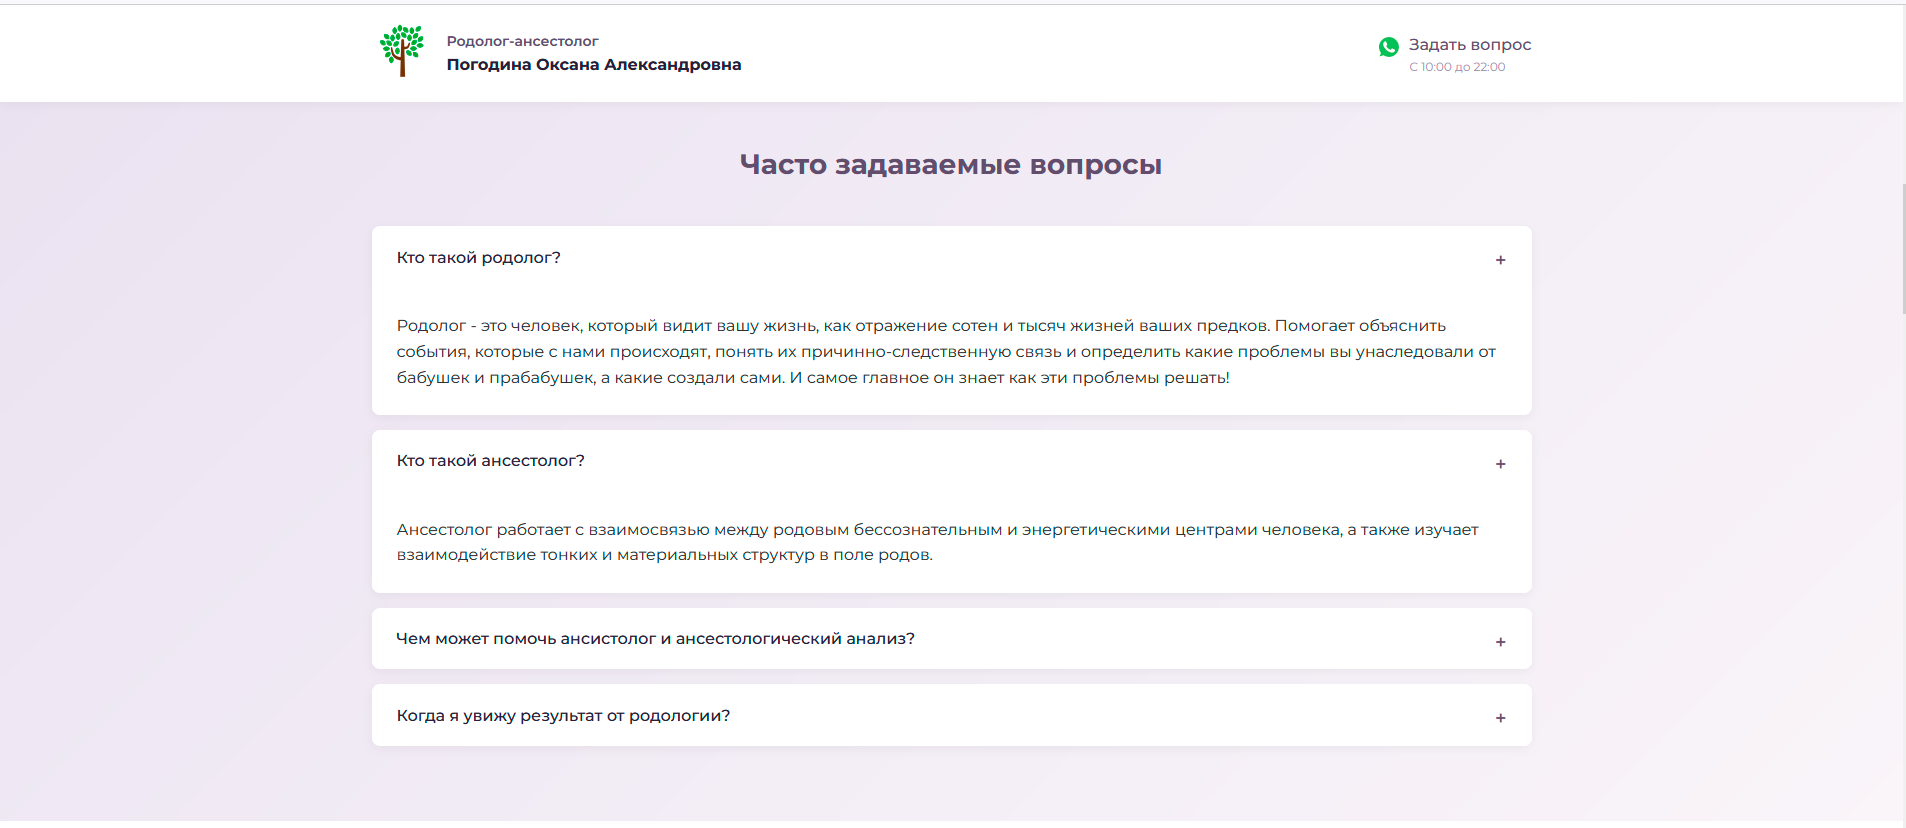Click the plus icon for "Чем может помочь ансистолог" row
1906x828 pixels.
pyautogui.click(x=1500, y=642)
